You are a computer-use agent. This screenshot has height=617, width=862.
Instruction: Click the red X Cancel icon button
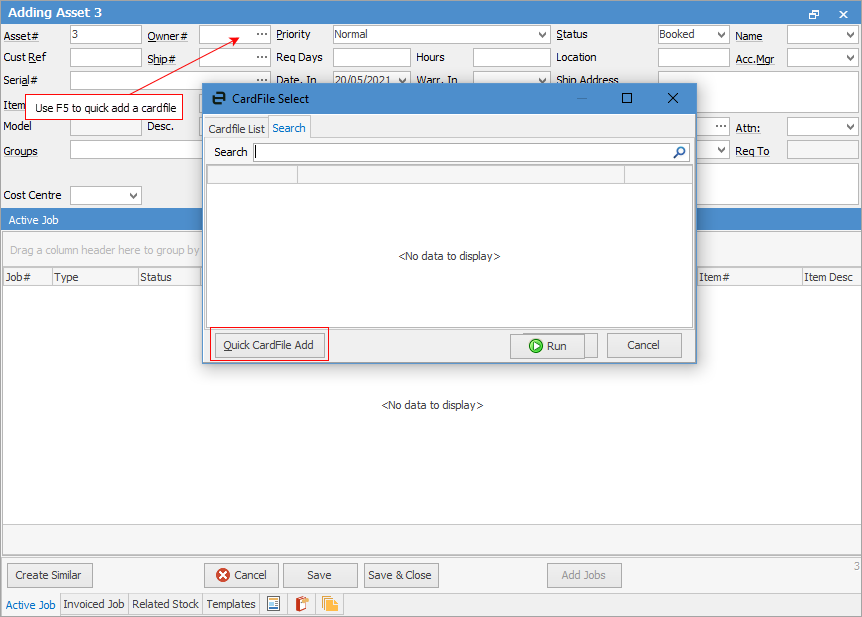[224, 575]
